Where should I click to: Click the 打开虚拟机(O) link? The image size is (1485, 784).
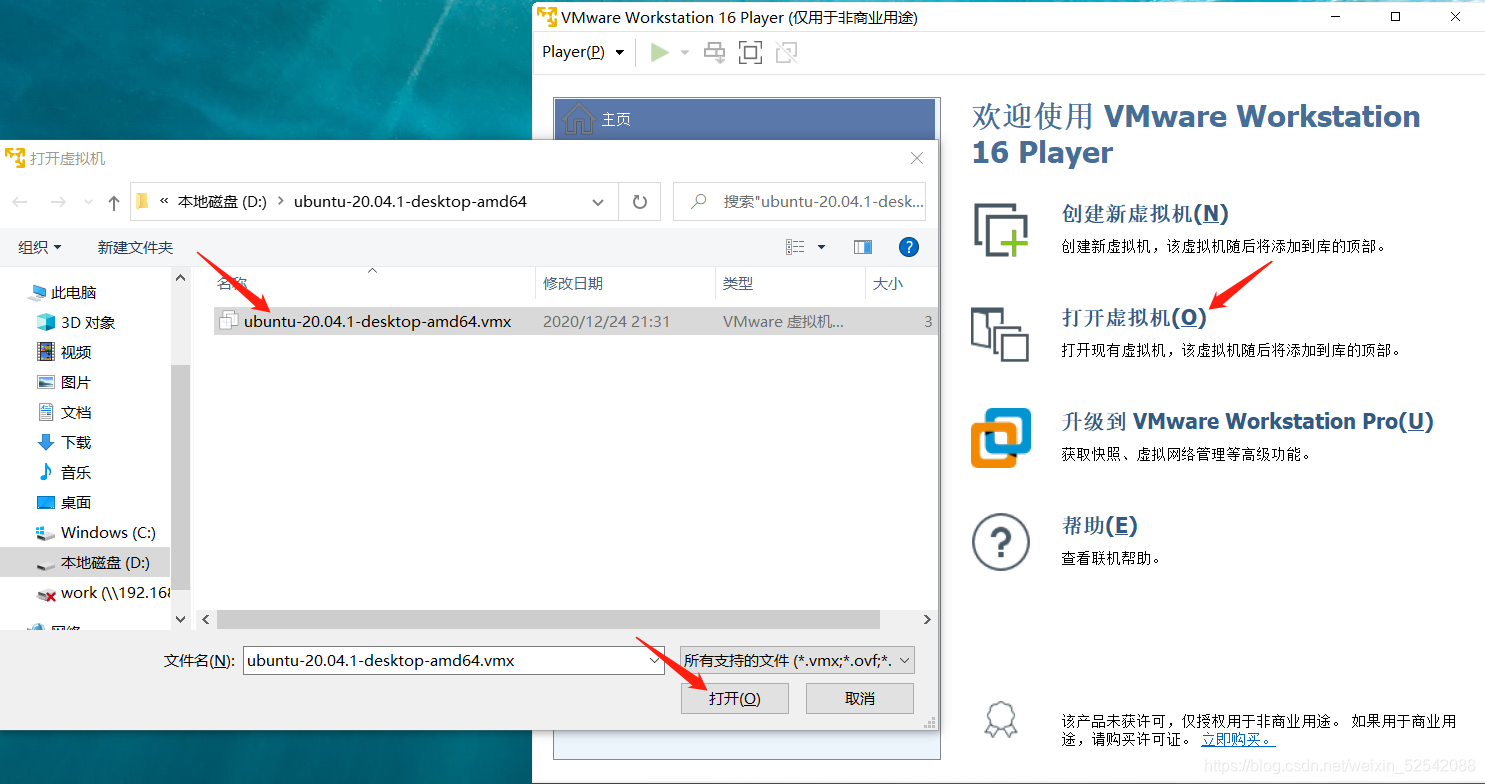[1134, 317]
